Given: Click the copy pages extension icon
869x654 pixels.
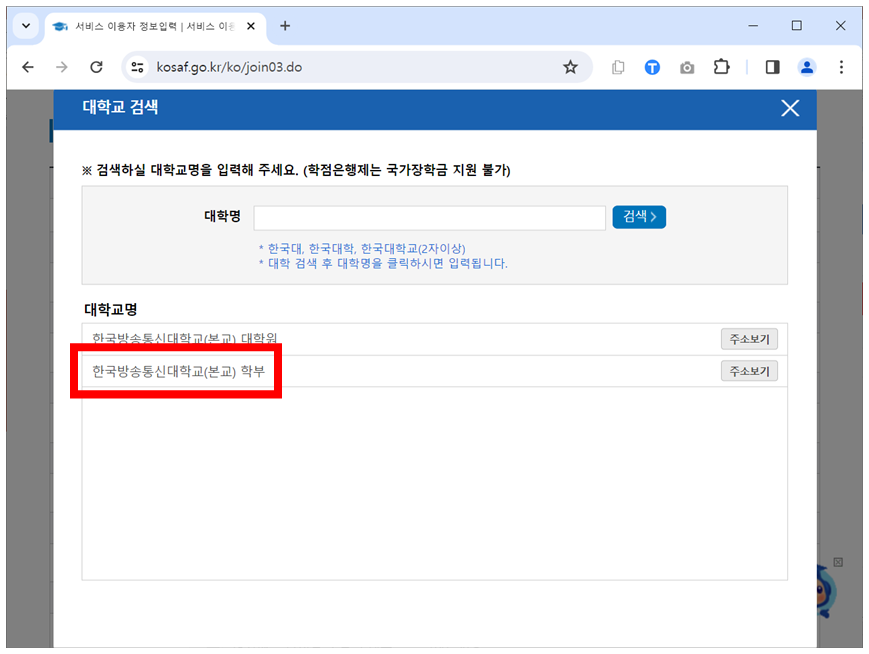Looking at the screenshot, I should pyautogui.click(x=618, y=68).
